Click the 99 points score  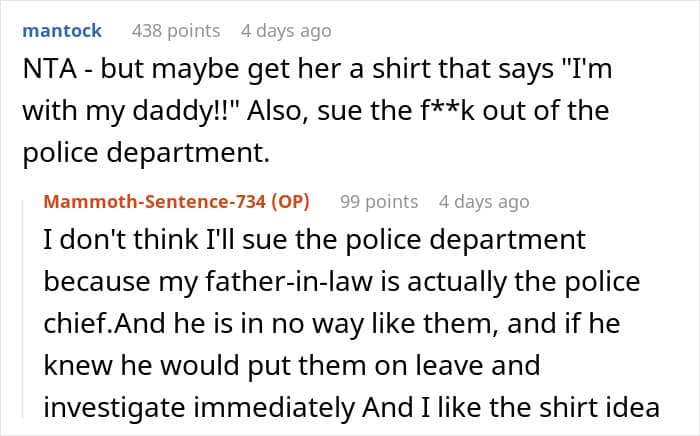379,201
